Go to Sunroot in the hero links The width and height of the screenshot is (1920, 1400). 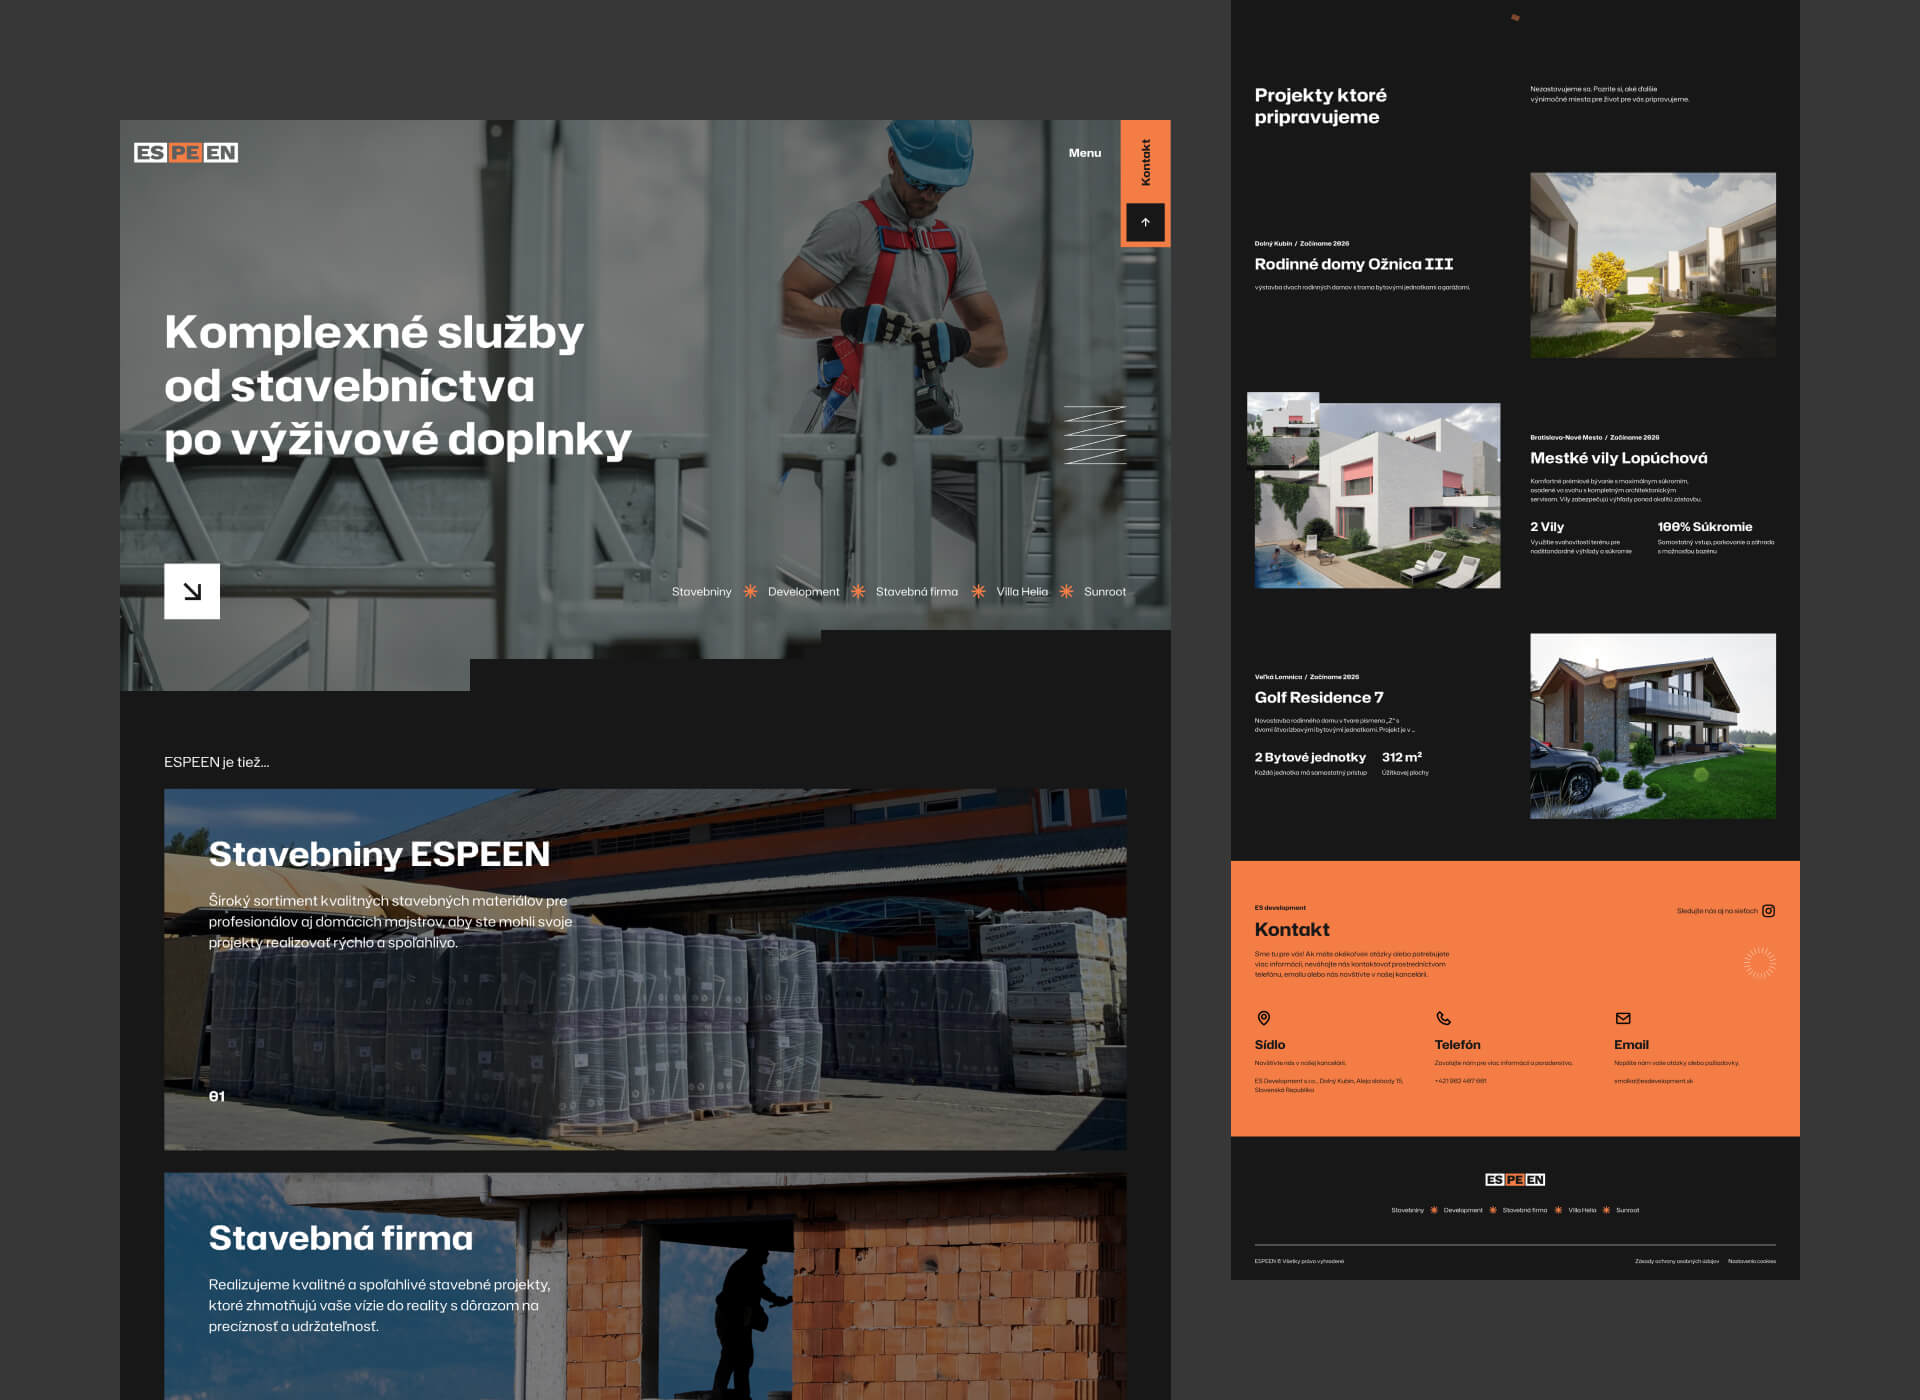pyautogui.click(x=1104, y=592)
